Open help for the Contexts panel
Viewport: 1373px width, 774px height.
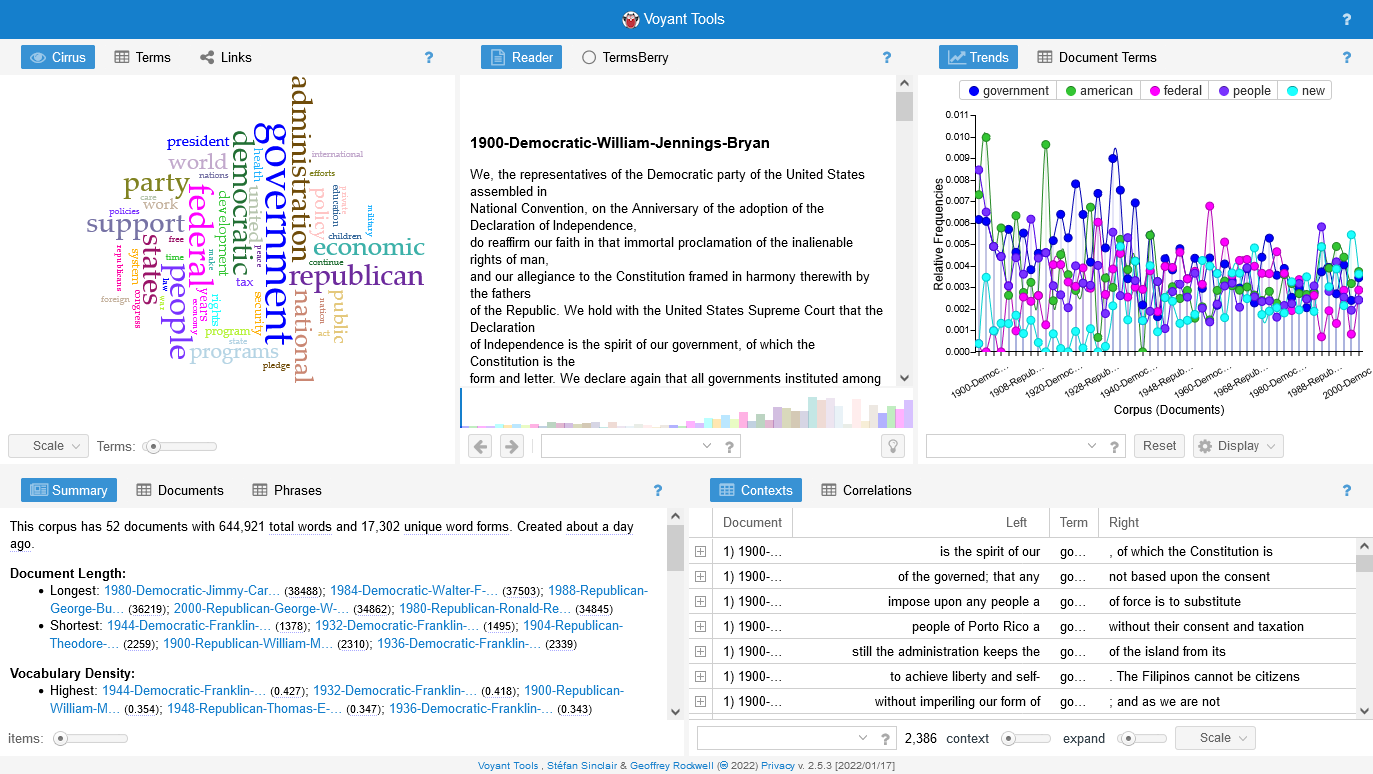pos(1346,490)
